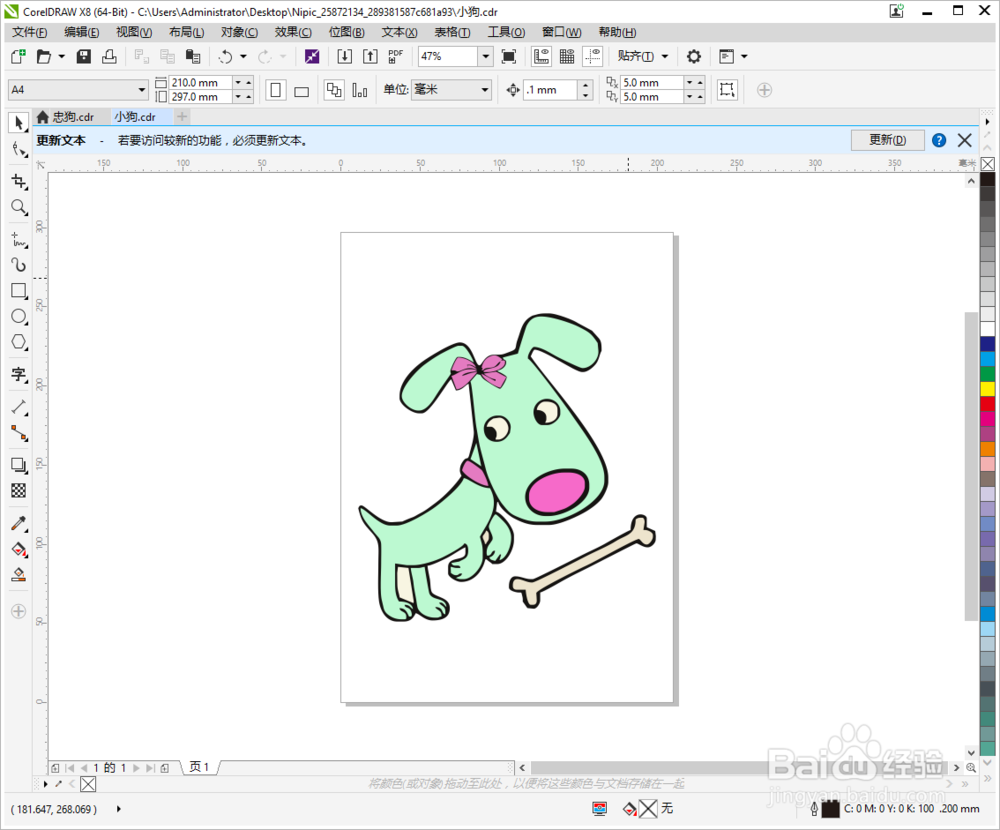Open the 位图 menu
The image size is (1000, 830).
pyautogui.click(x=346, y=33)
